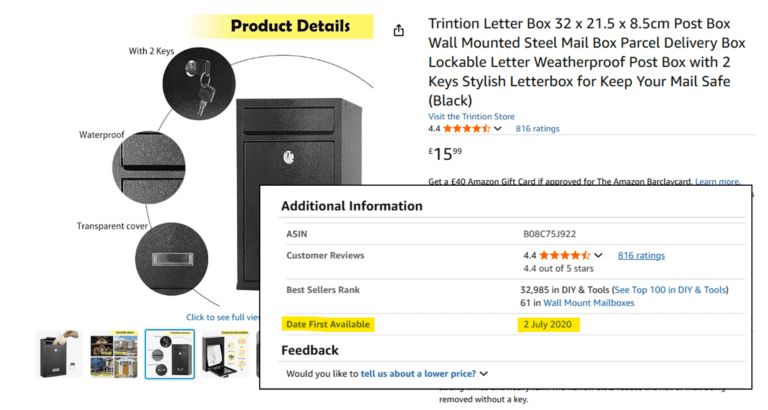Click the share icon beside the product image

click(x=399, y=31)
